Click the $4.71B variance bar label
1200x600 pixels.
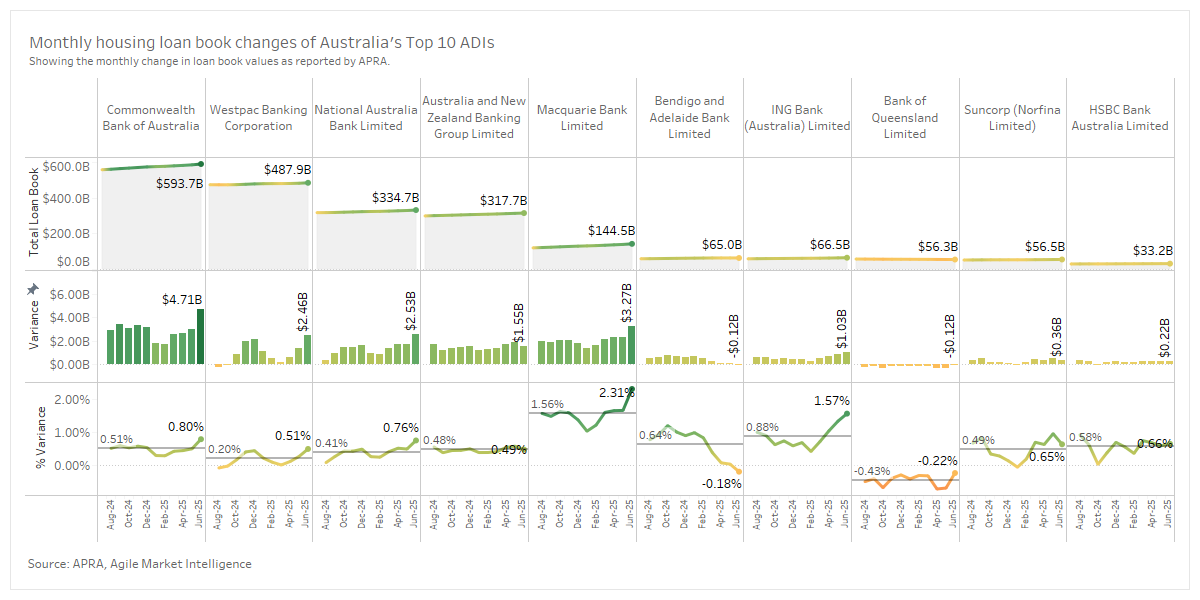(182, 299)
